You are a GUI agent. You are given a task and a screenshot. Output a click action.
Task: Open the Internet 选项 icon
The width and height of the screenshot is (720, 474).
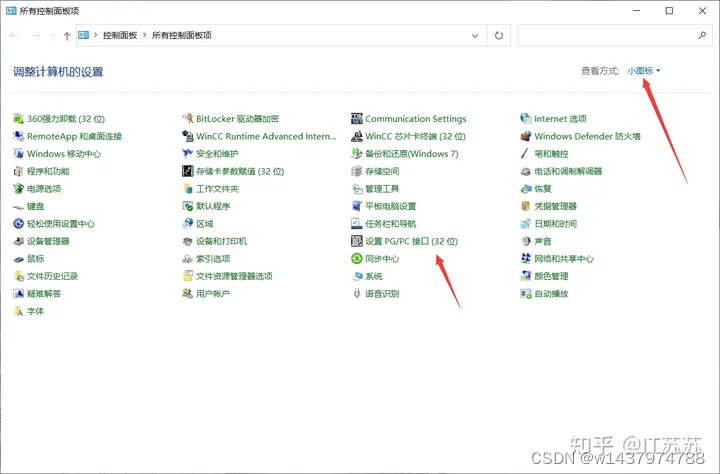[x=526, y=119]
